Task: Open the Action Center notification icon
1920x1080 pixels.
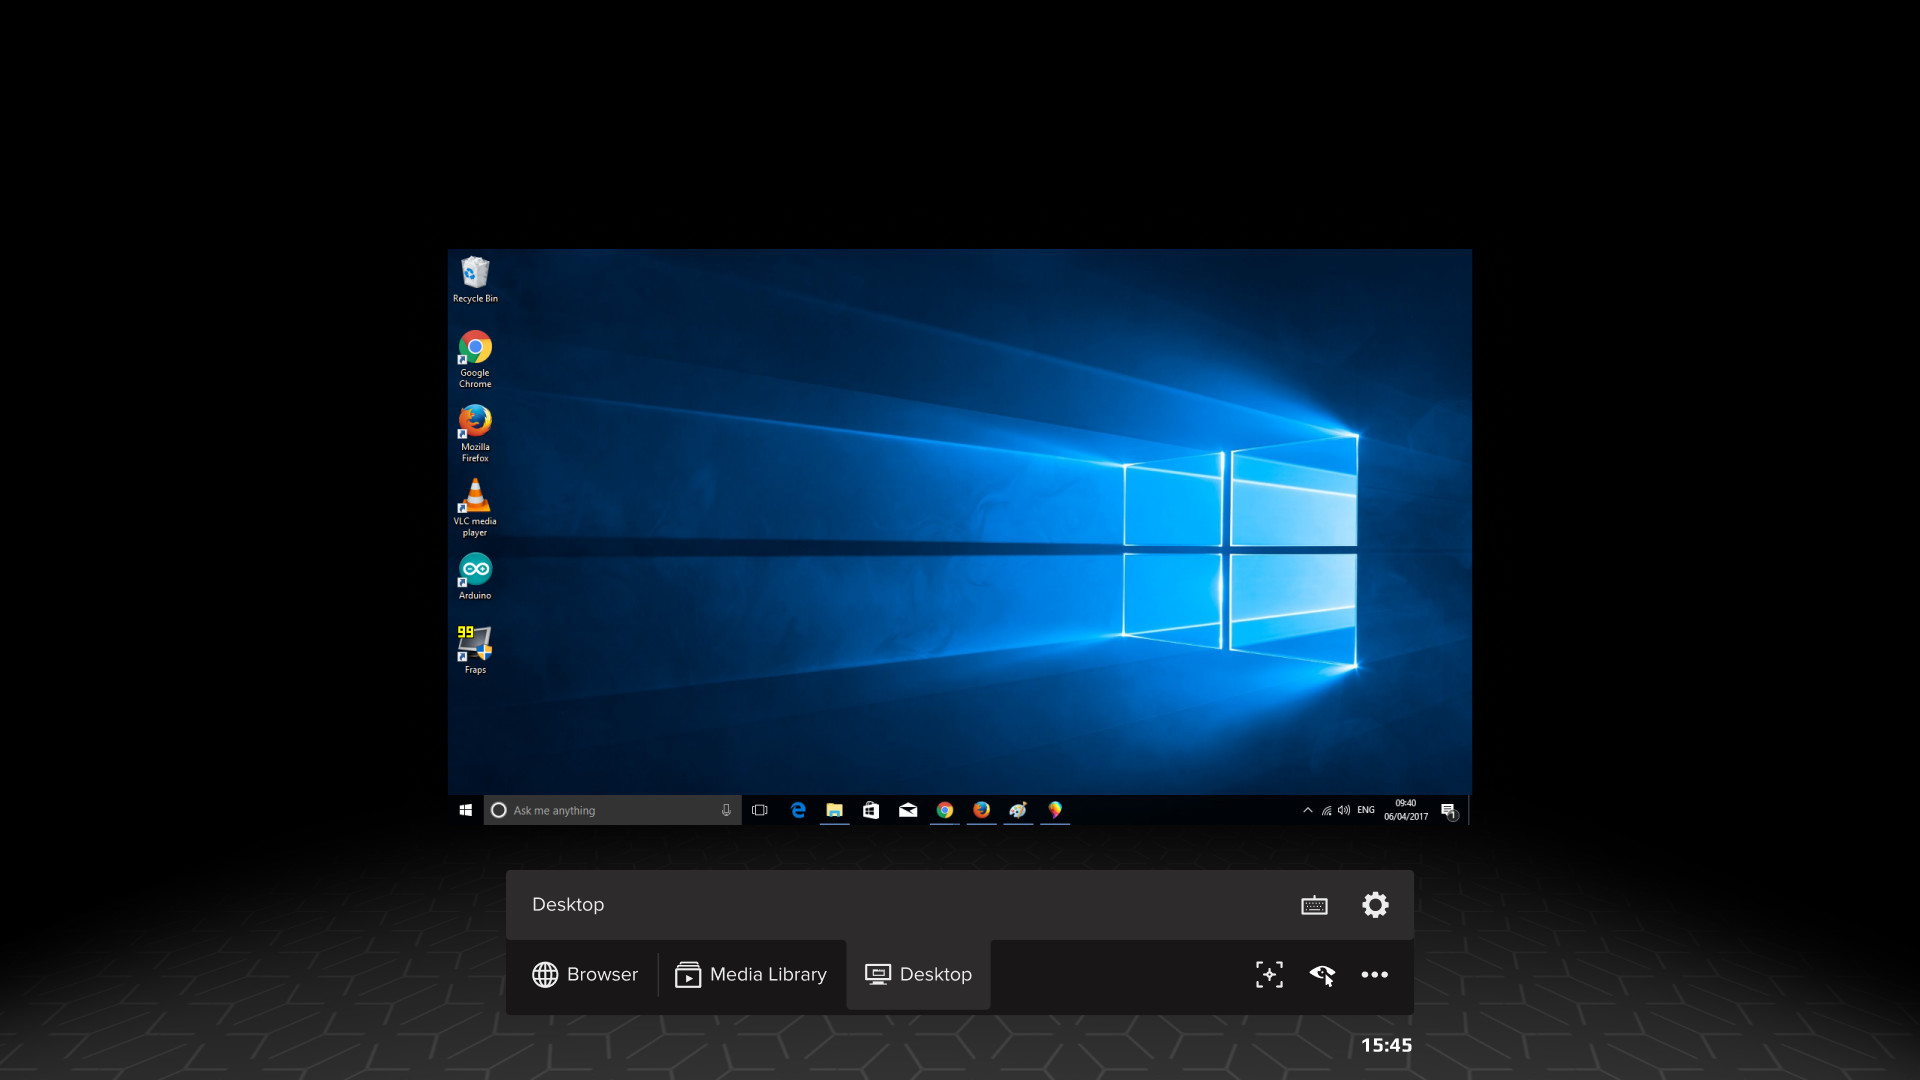Action: pyautogui.click(x=1448, y=811)
